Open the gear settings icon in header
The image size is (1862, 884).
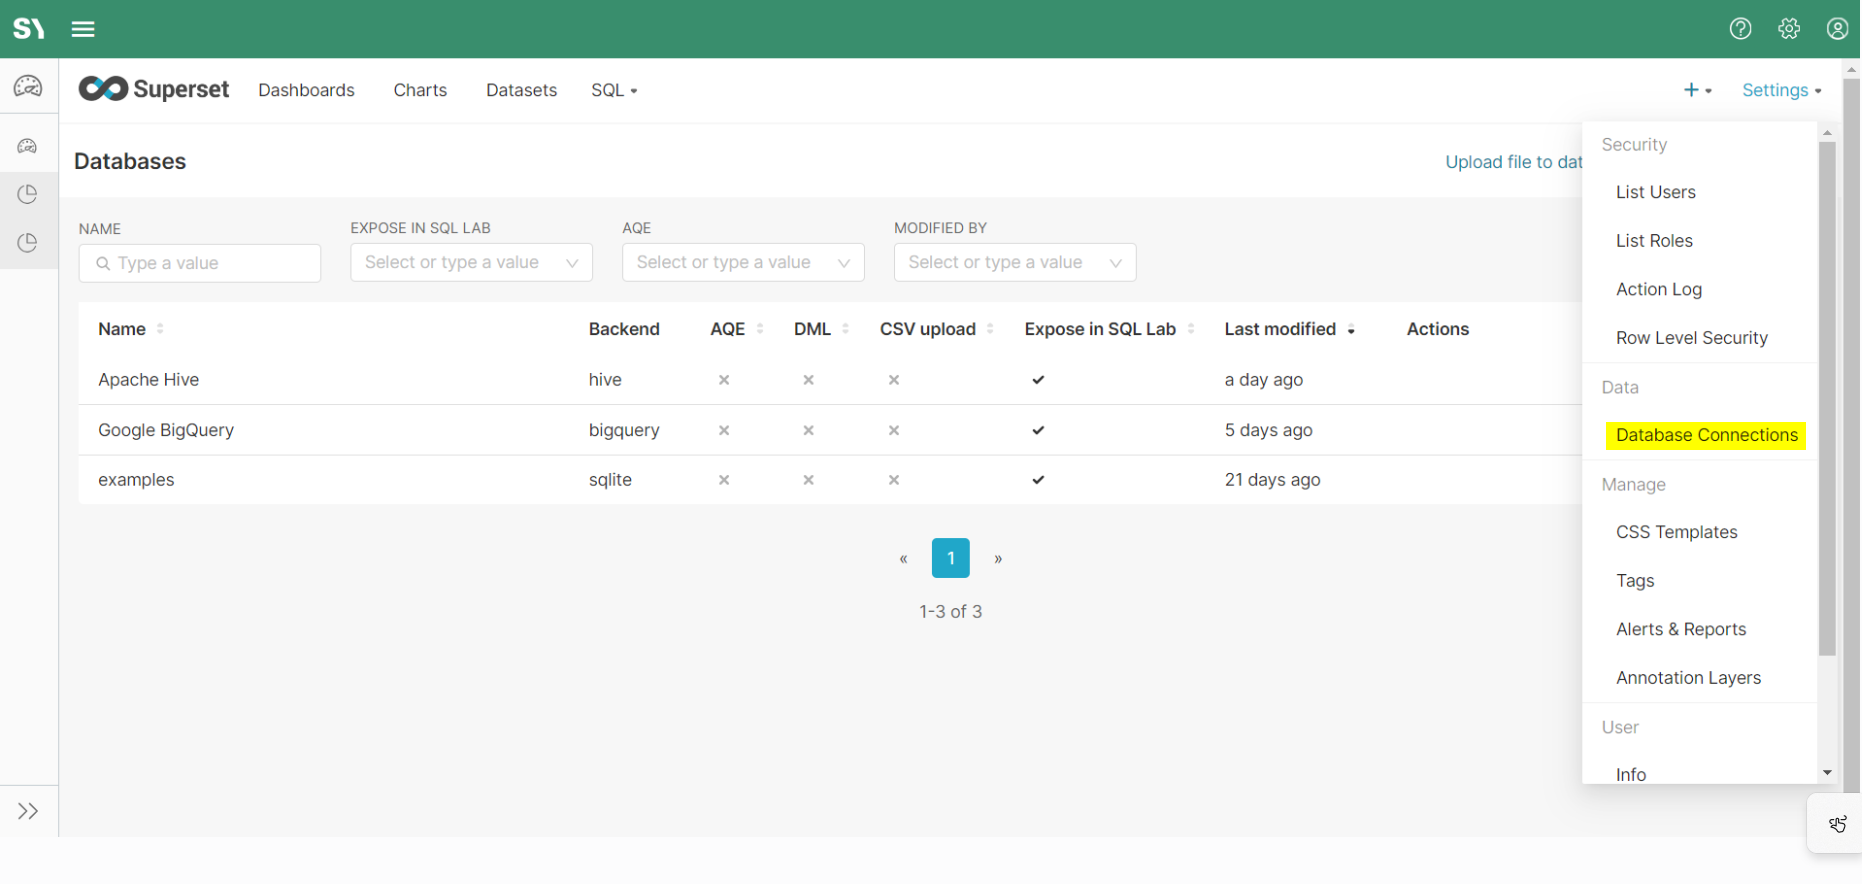tap(1789, 29)
